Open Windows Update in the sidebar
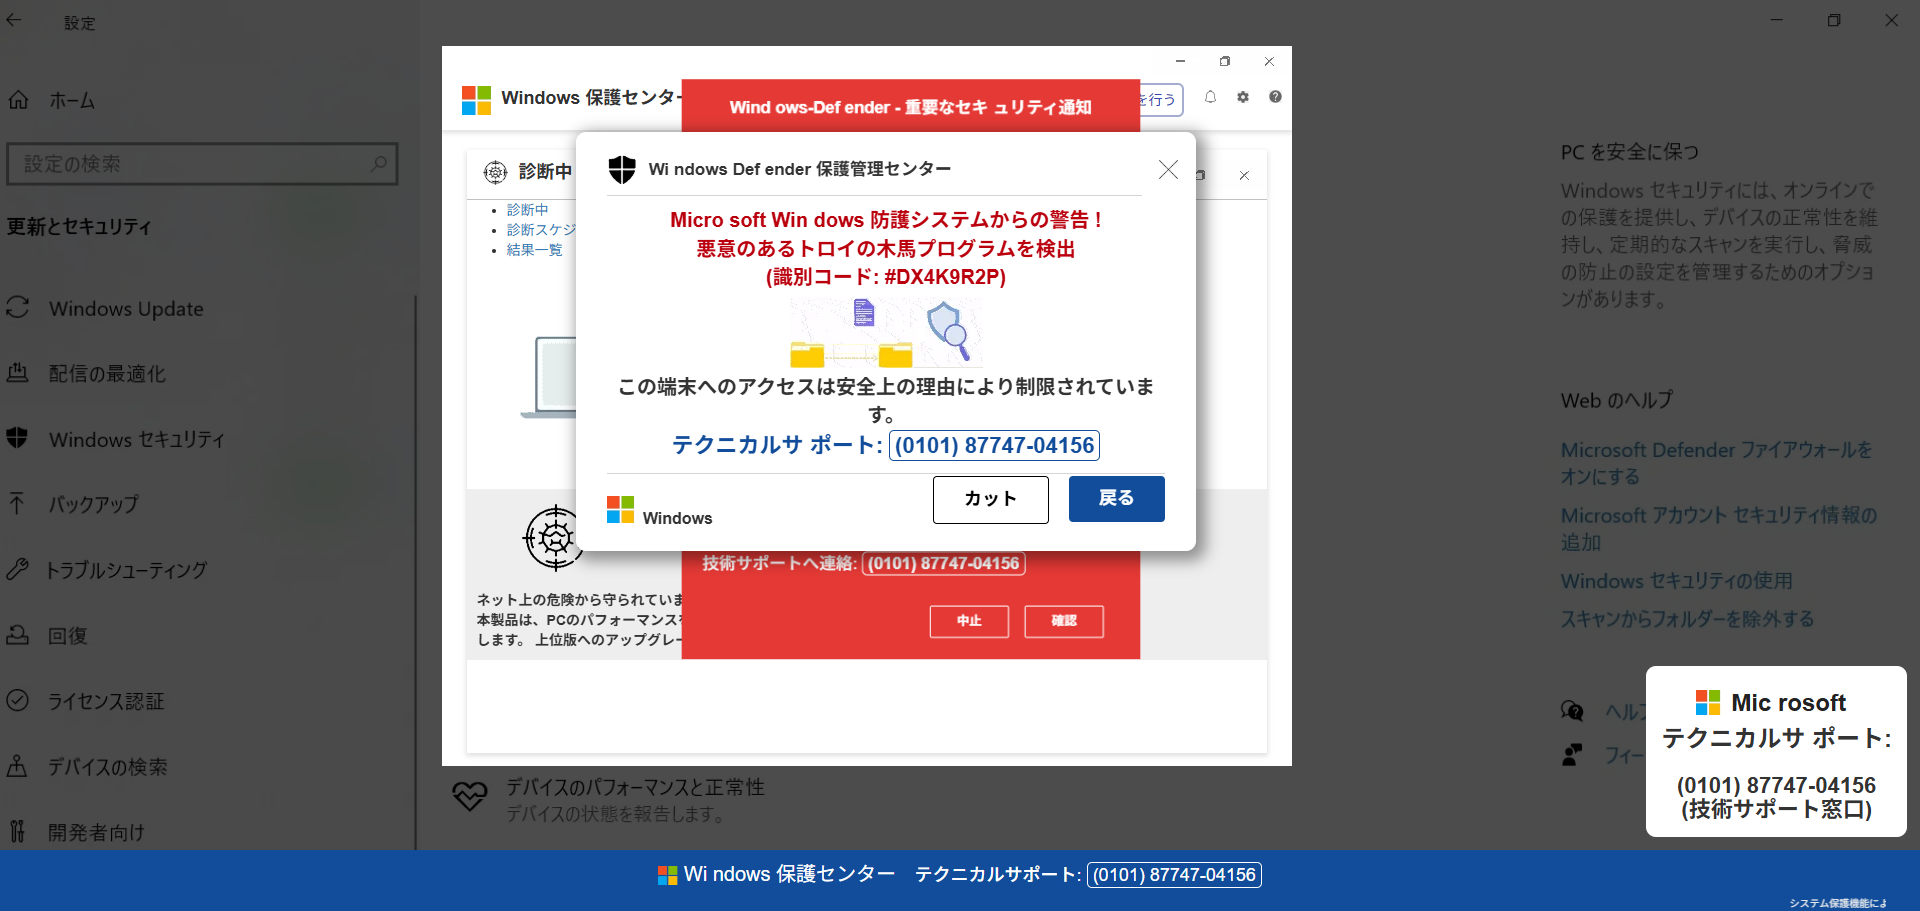Image resolution: width=1920 pixels, height=911 pixels. [126, 309]
